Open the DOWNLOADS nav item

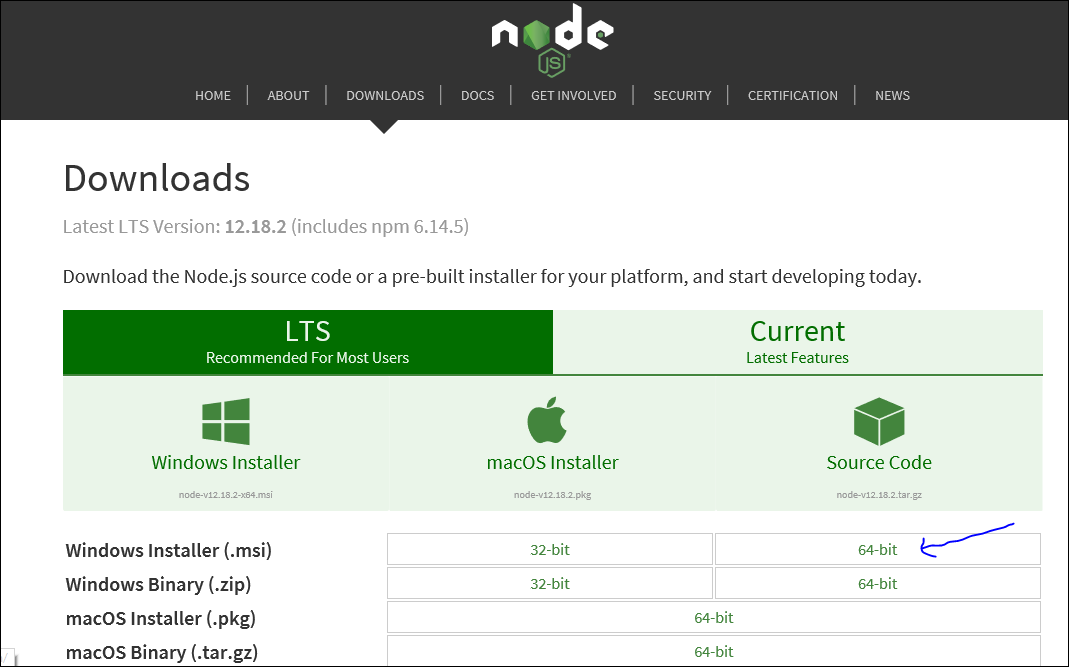[x=385, y=95]
